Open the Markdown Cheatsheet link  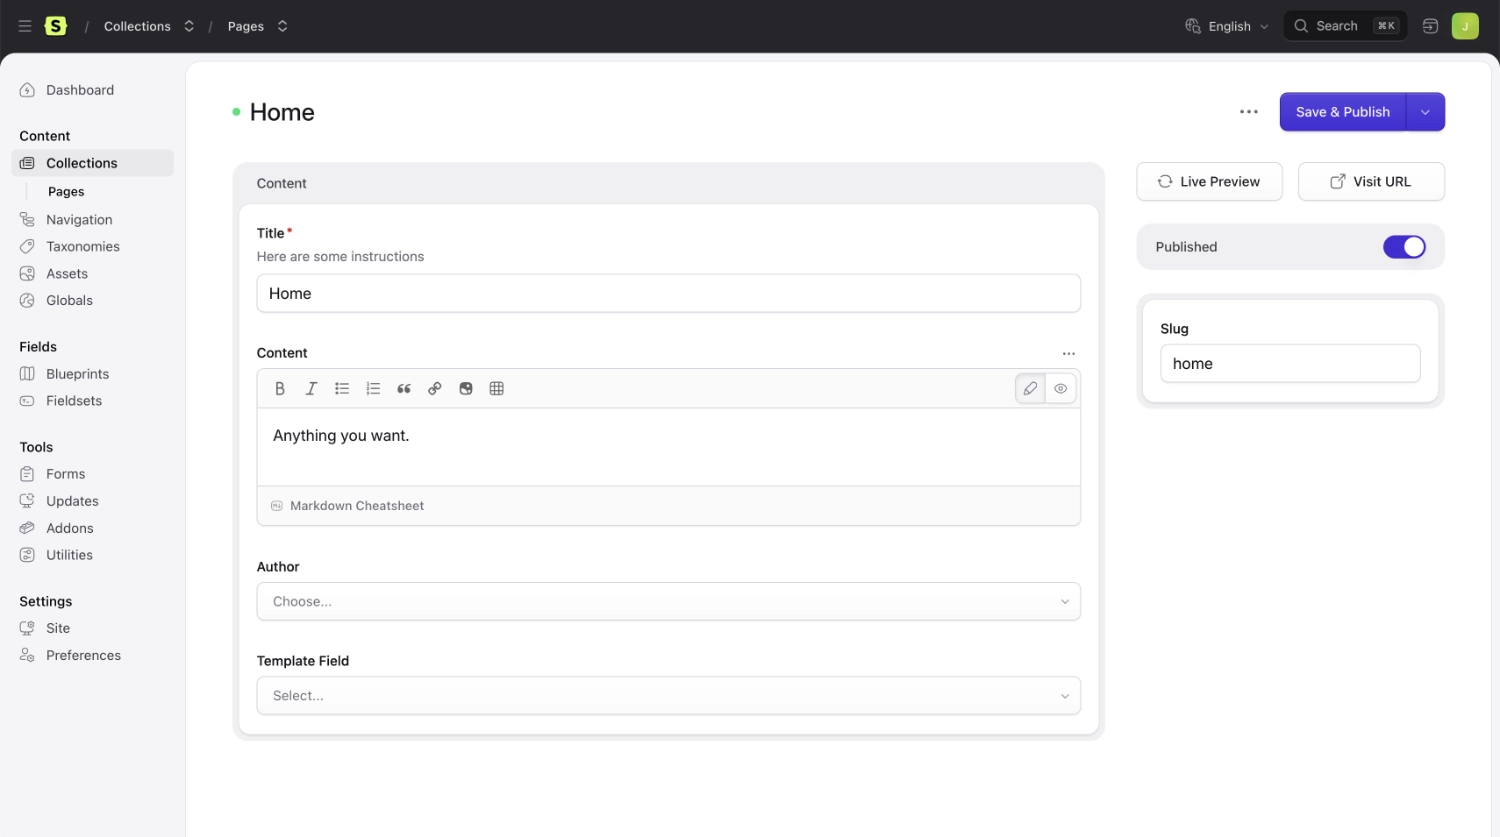pyautogui.click(x=356, y=506)
